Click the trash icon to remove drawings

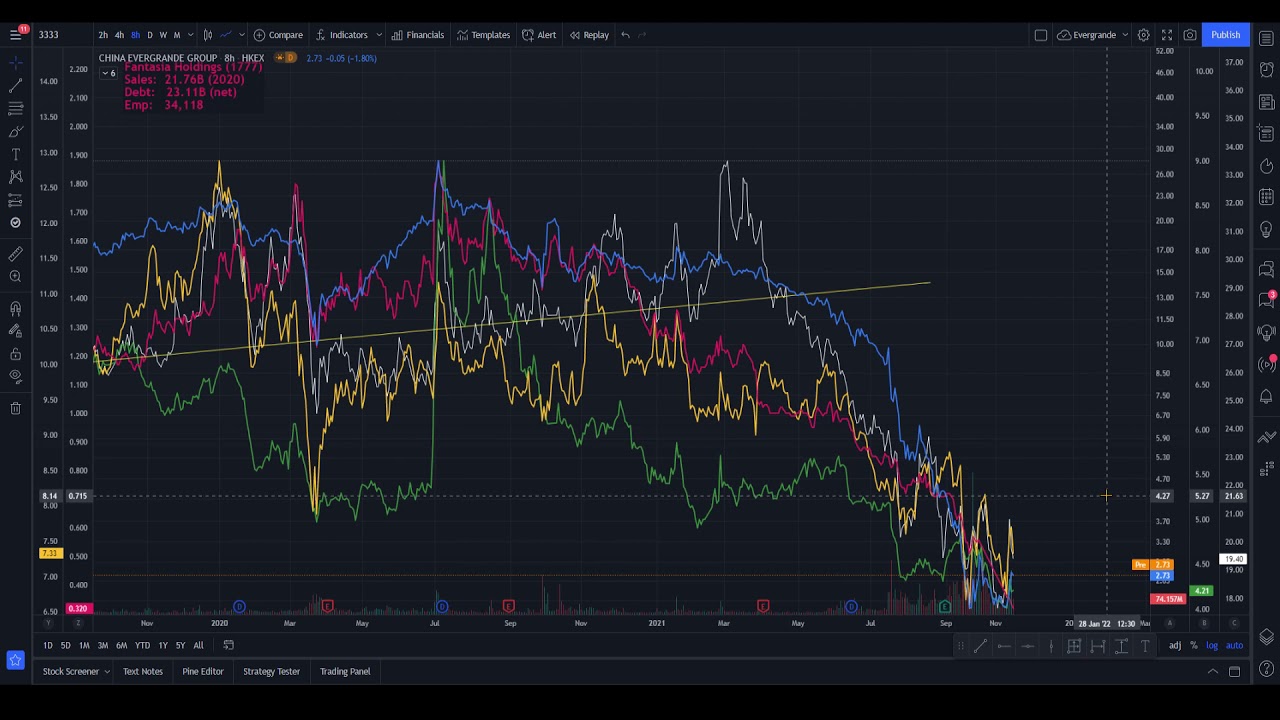(15, 408)
